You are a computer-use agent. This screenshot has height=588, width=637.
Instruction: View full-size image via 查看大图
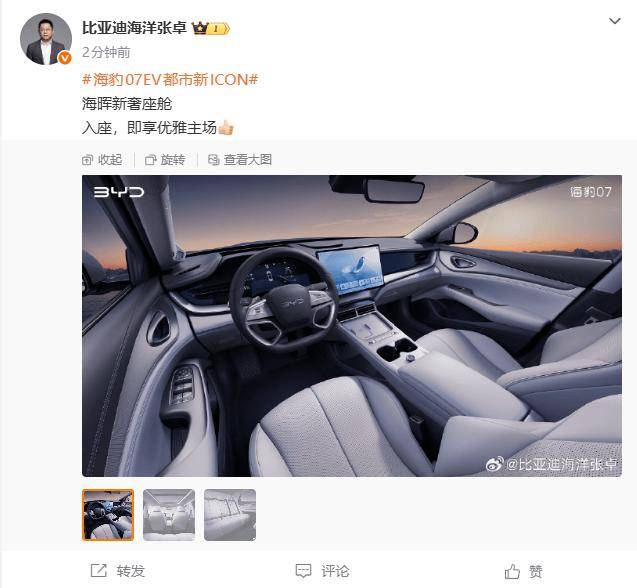240,160
